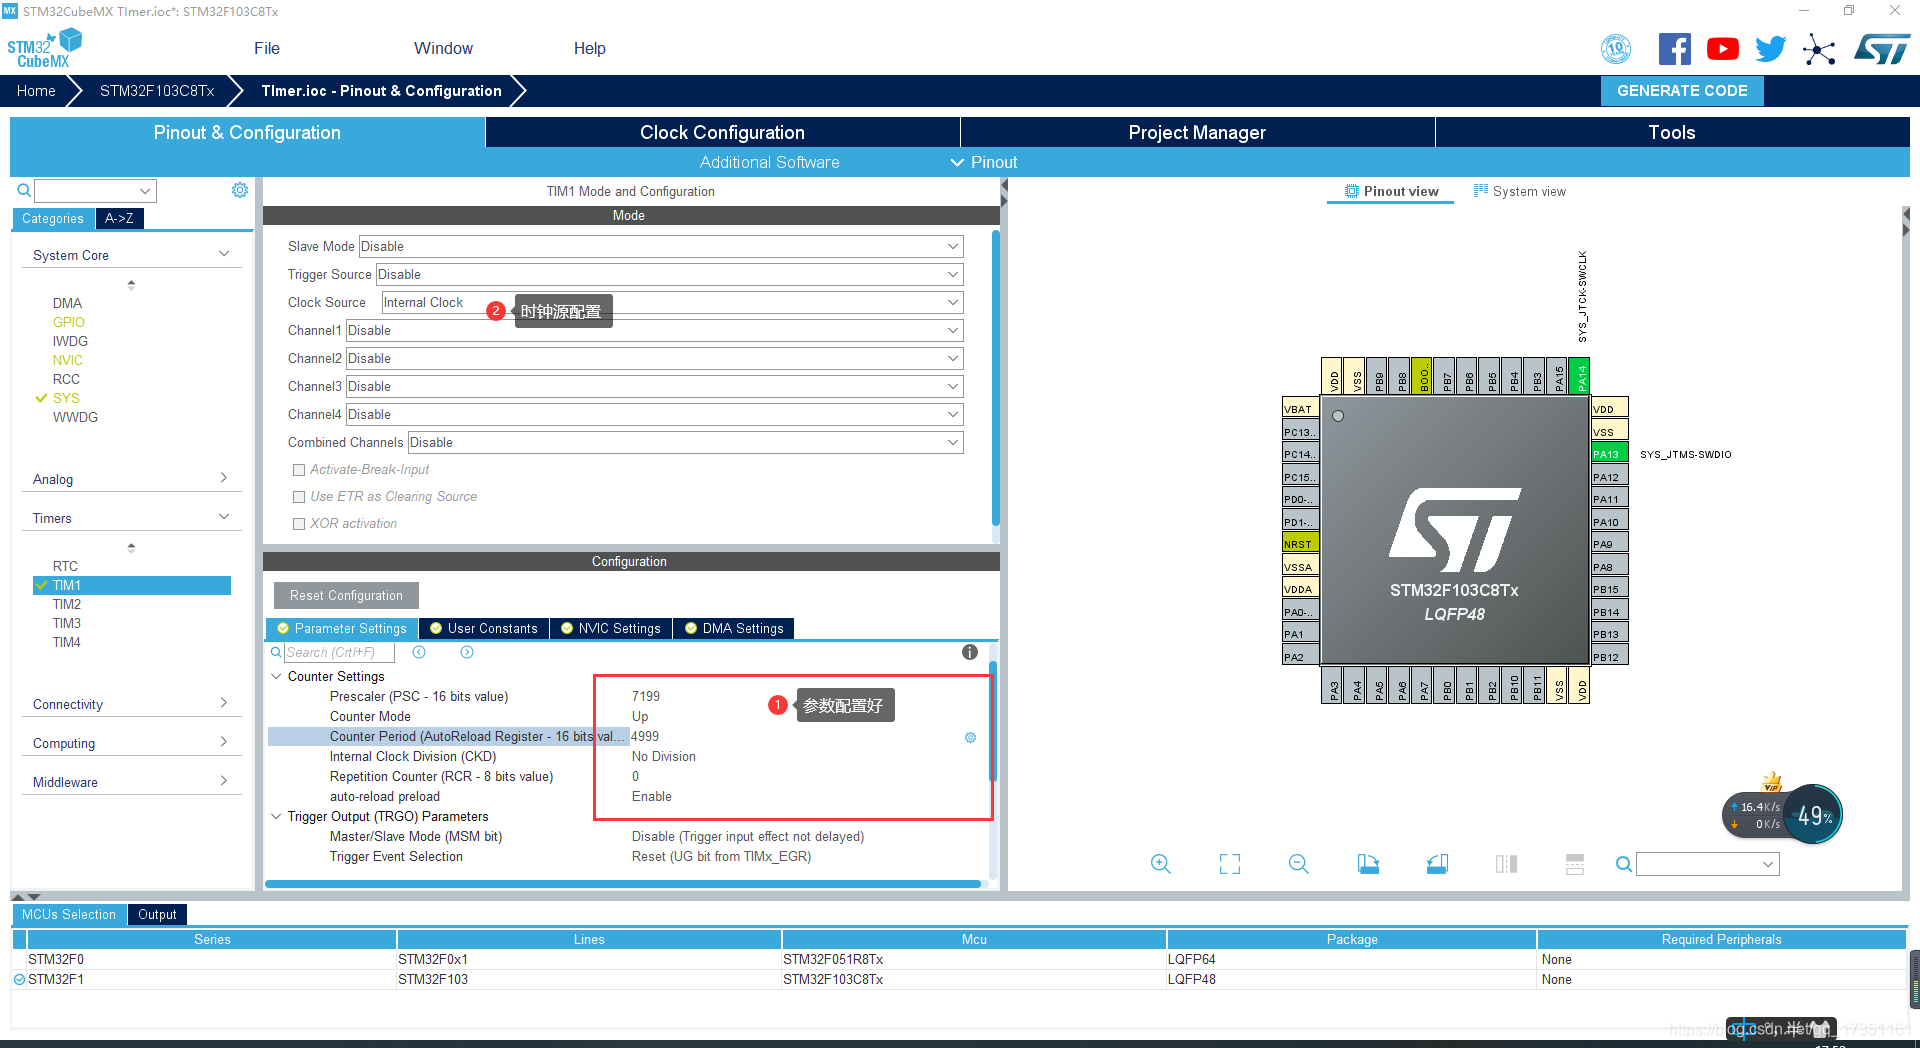Open the Help menu

coord(589,49)
